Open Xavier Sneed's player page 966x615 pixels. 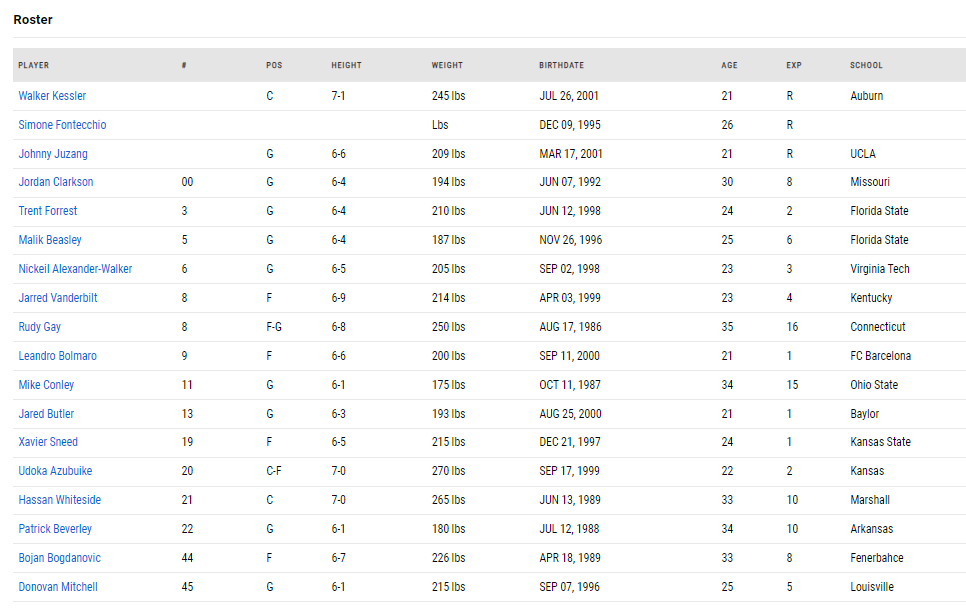(48, 442)
